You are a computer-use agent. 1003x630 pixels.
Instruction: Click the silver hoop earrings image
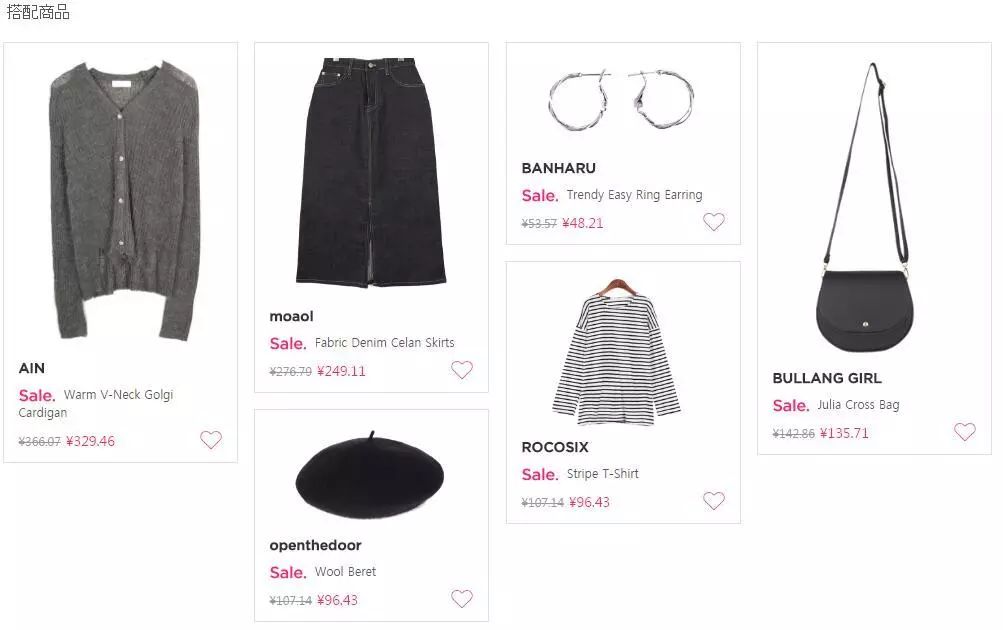pyautogui.click(x=622, y=98)
